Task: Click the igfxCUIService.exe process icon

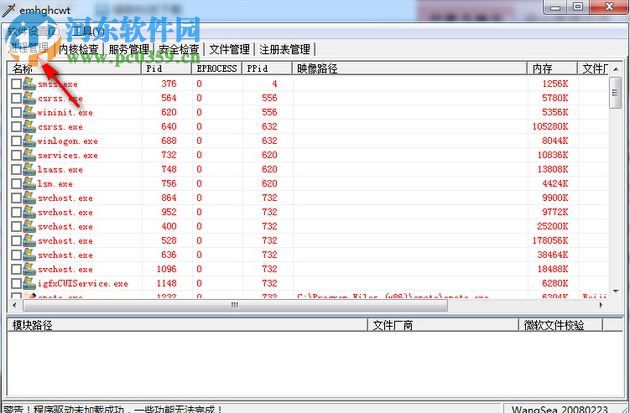Action: [x=29, y=283]
